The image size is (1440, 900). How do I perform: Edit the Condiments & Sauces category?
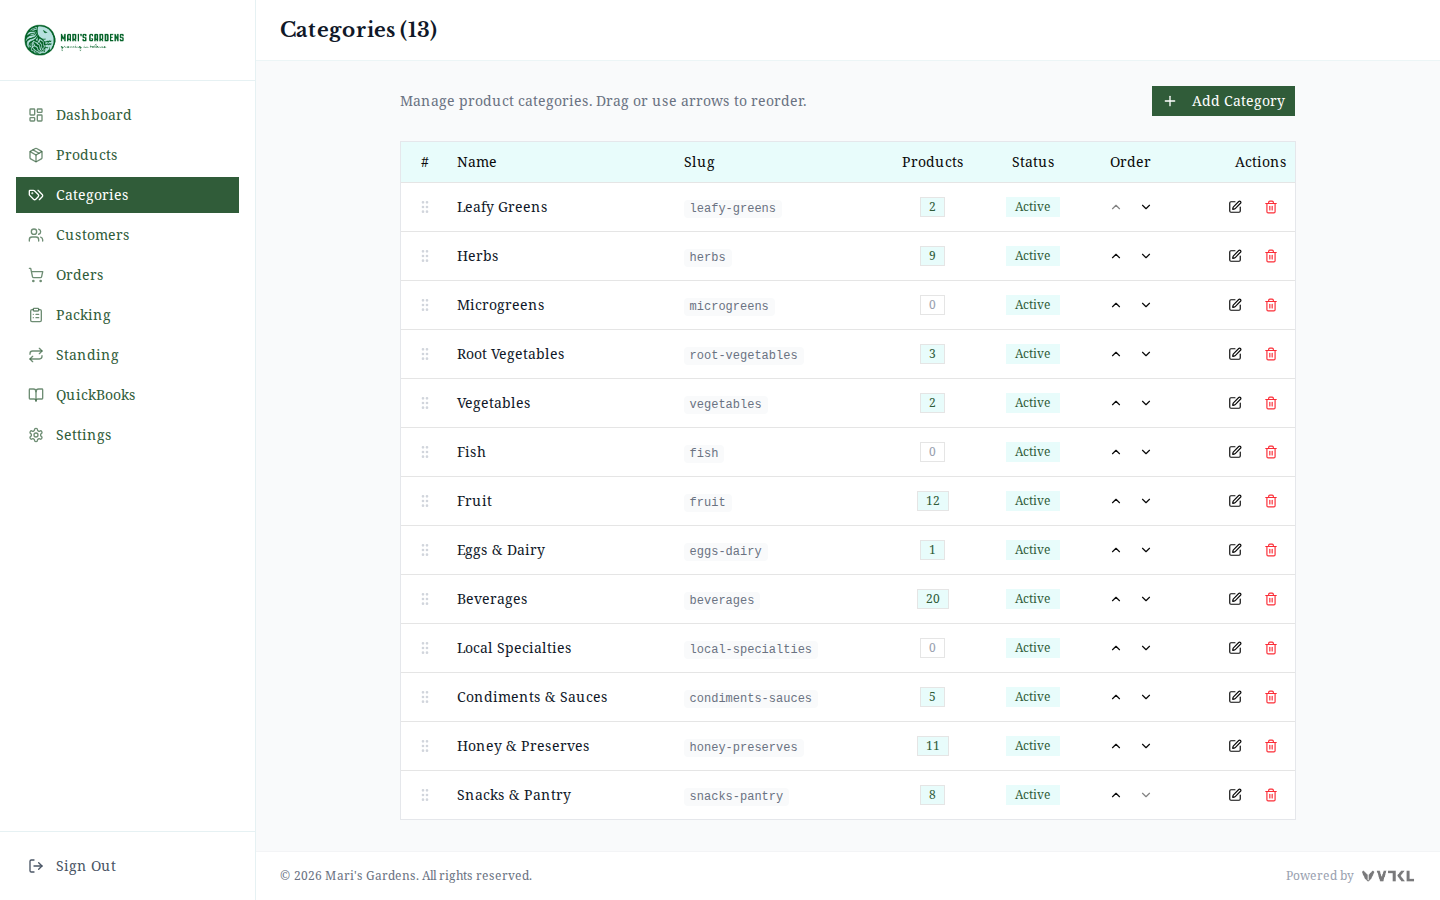point(1235,697)
